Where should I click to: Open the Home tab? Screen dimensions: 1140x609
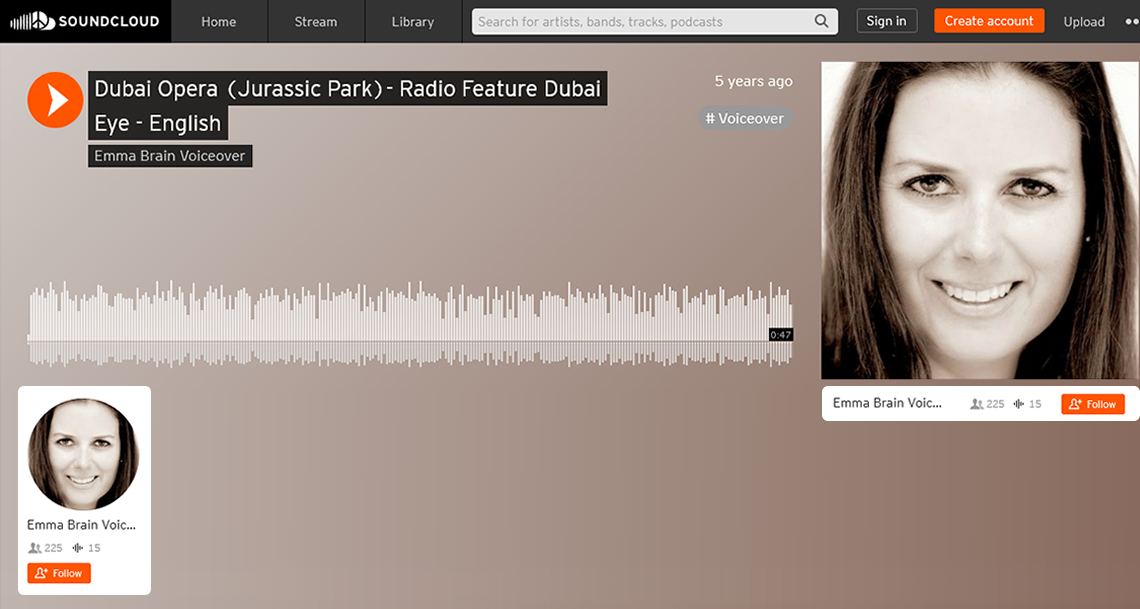219,22
